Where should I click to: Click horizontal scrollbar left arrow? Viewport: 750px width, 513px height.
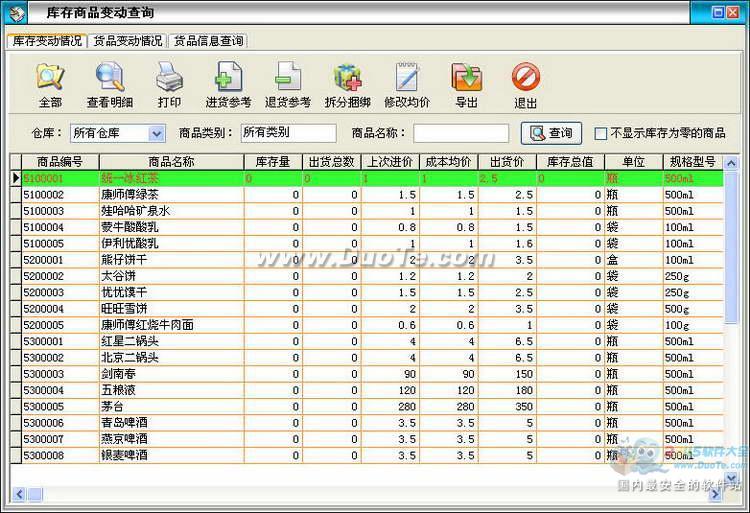tap(19, 494)
